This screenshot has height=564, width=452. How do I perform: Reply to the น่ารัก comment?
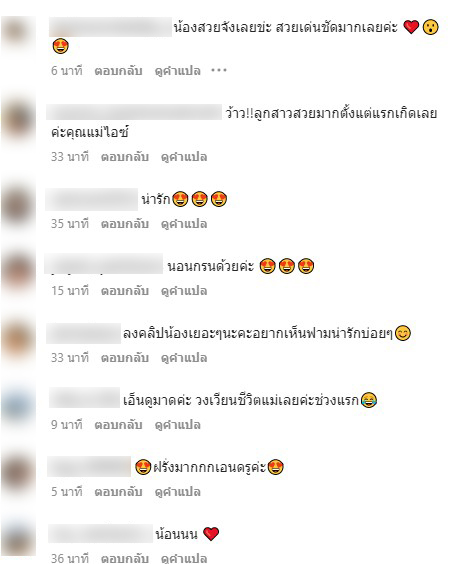[124, 224]
